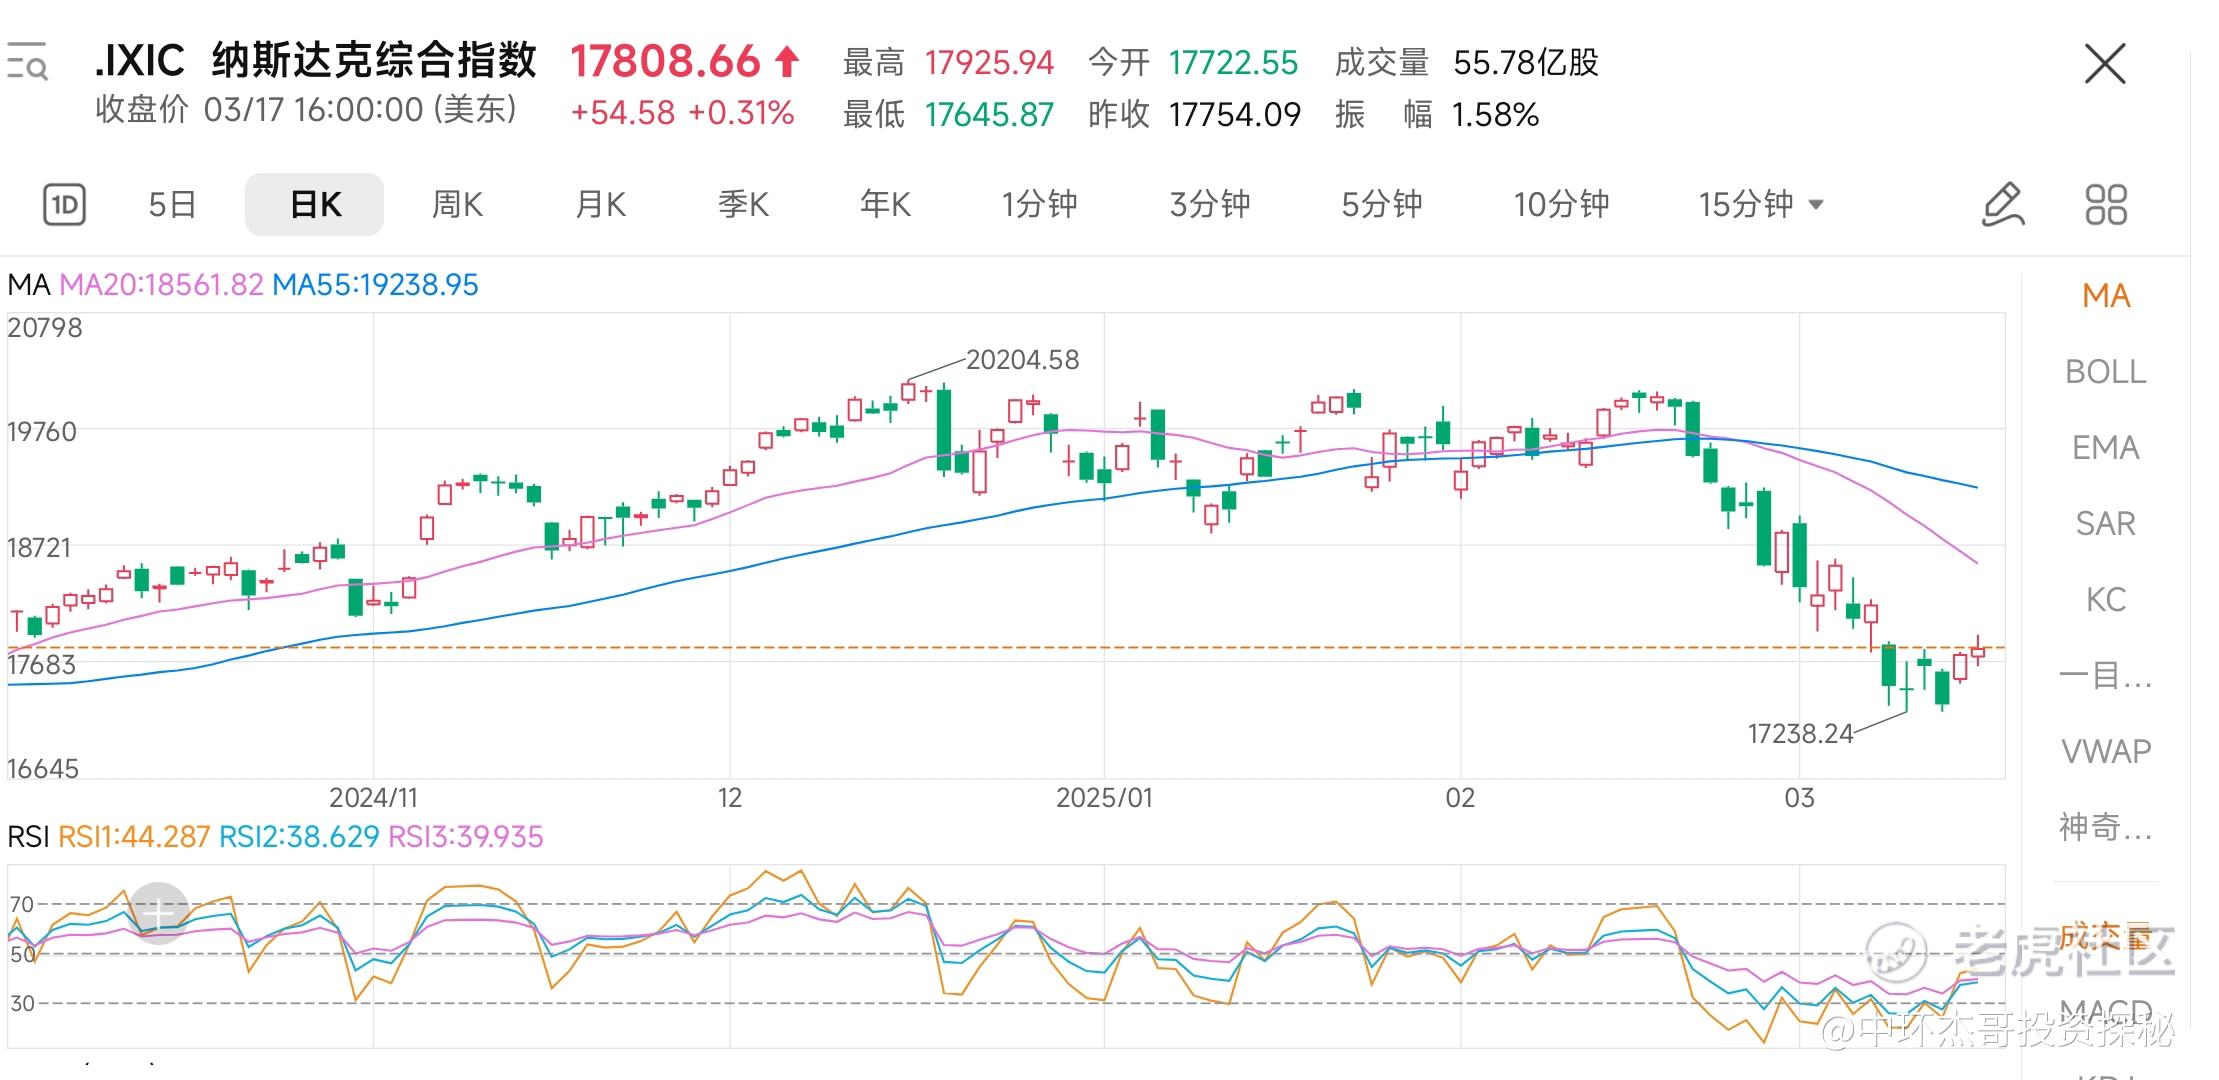Open the stock search list icon
The image size is (2219, 1080).
click(27, 62)
